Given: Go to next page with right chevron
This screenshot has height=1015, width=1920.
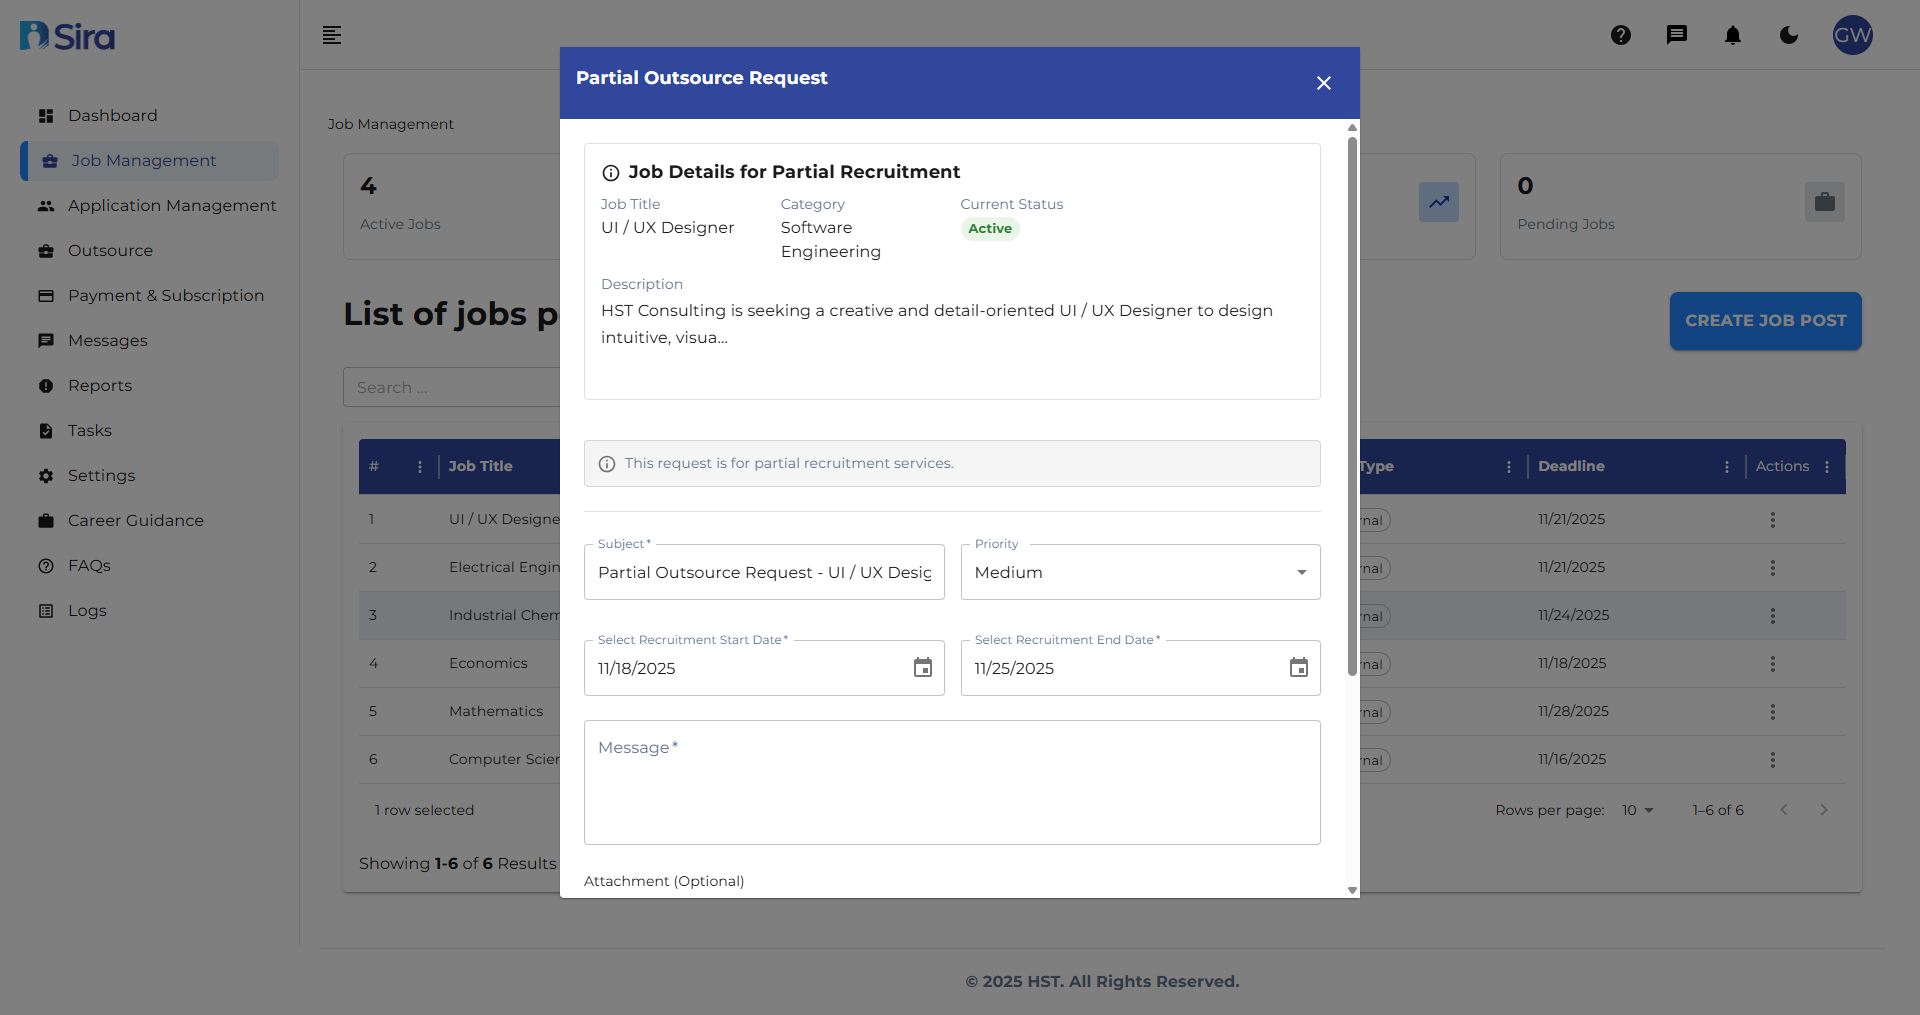Looking at the screenshot, I should coord(1824,810).
